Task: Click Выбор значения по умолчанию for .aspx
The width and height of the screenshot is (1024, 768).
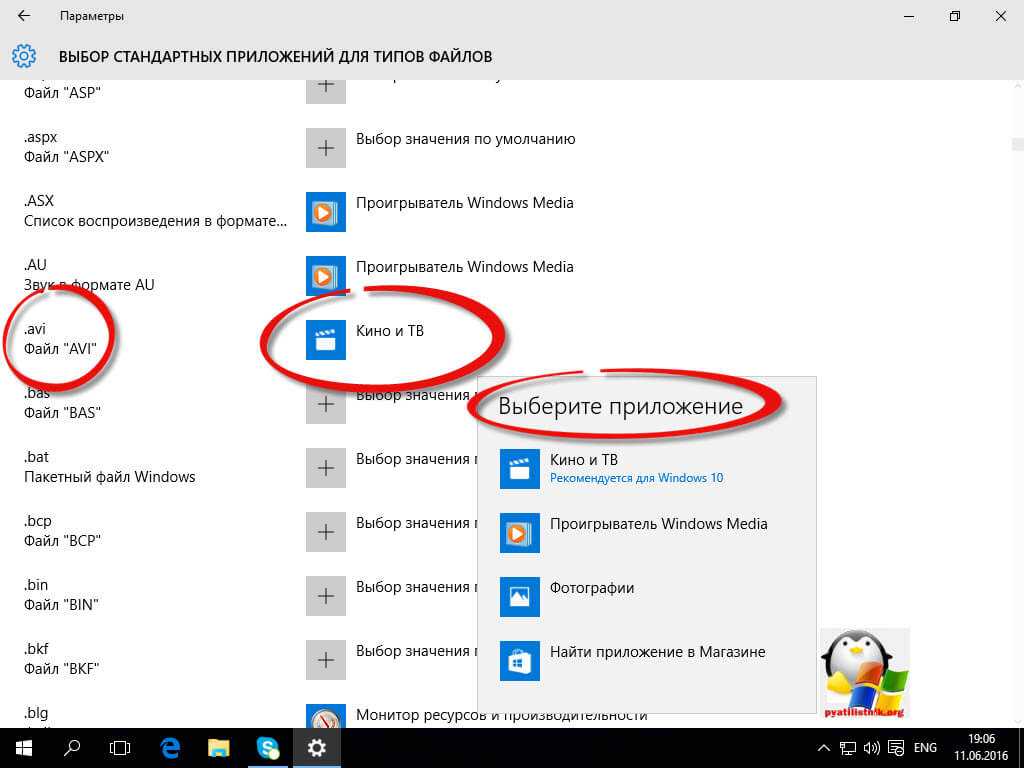Action: pos(465,139)
